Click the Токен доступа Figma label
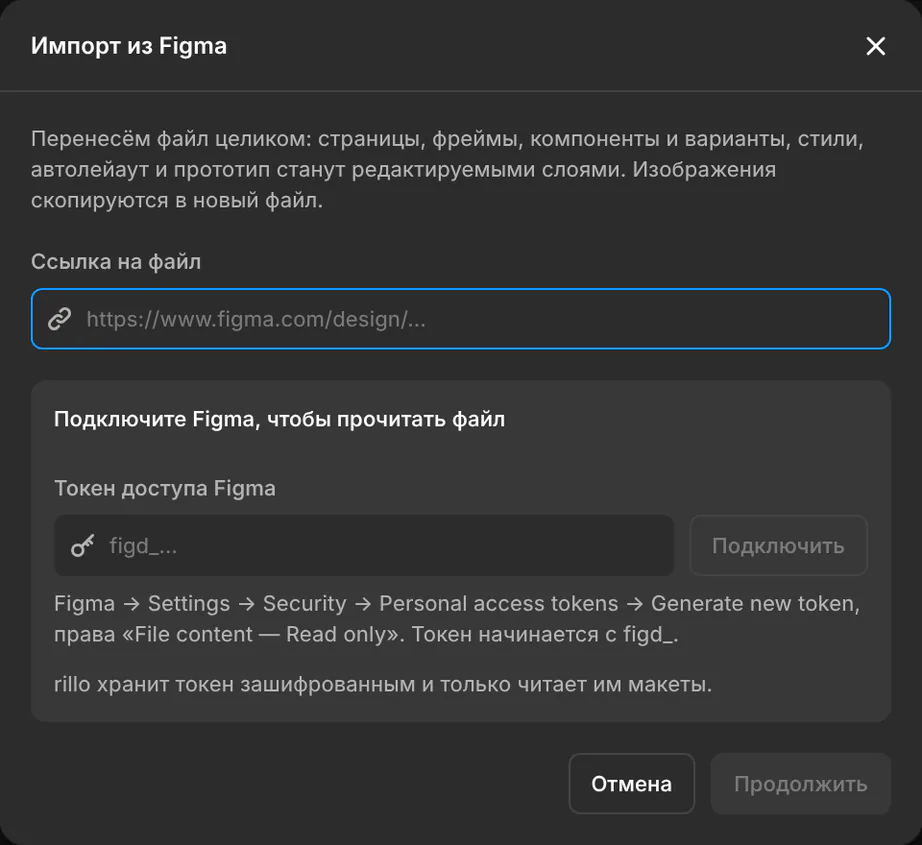Viewport: 922px width, 845px height. click(165, 488)
